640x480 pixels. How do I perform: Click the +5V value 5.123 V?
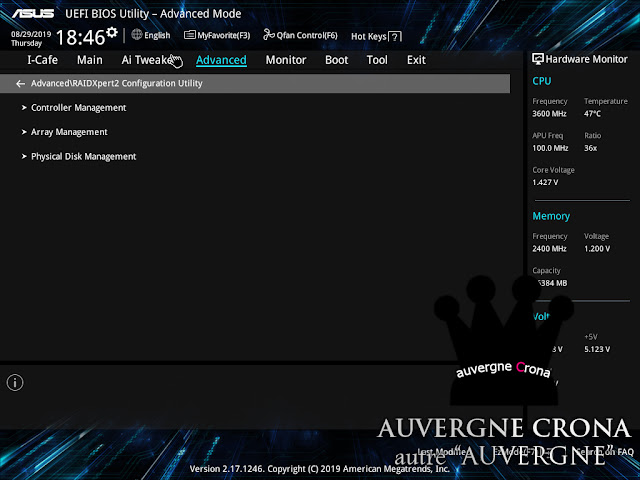coord(597,349)
